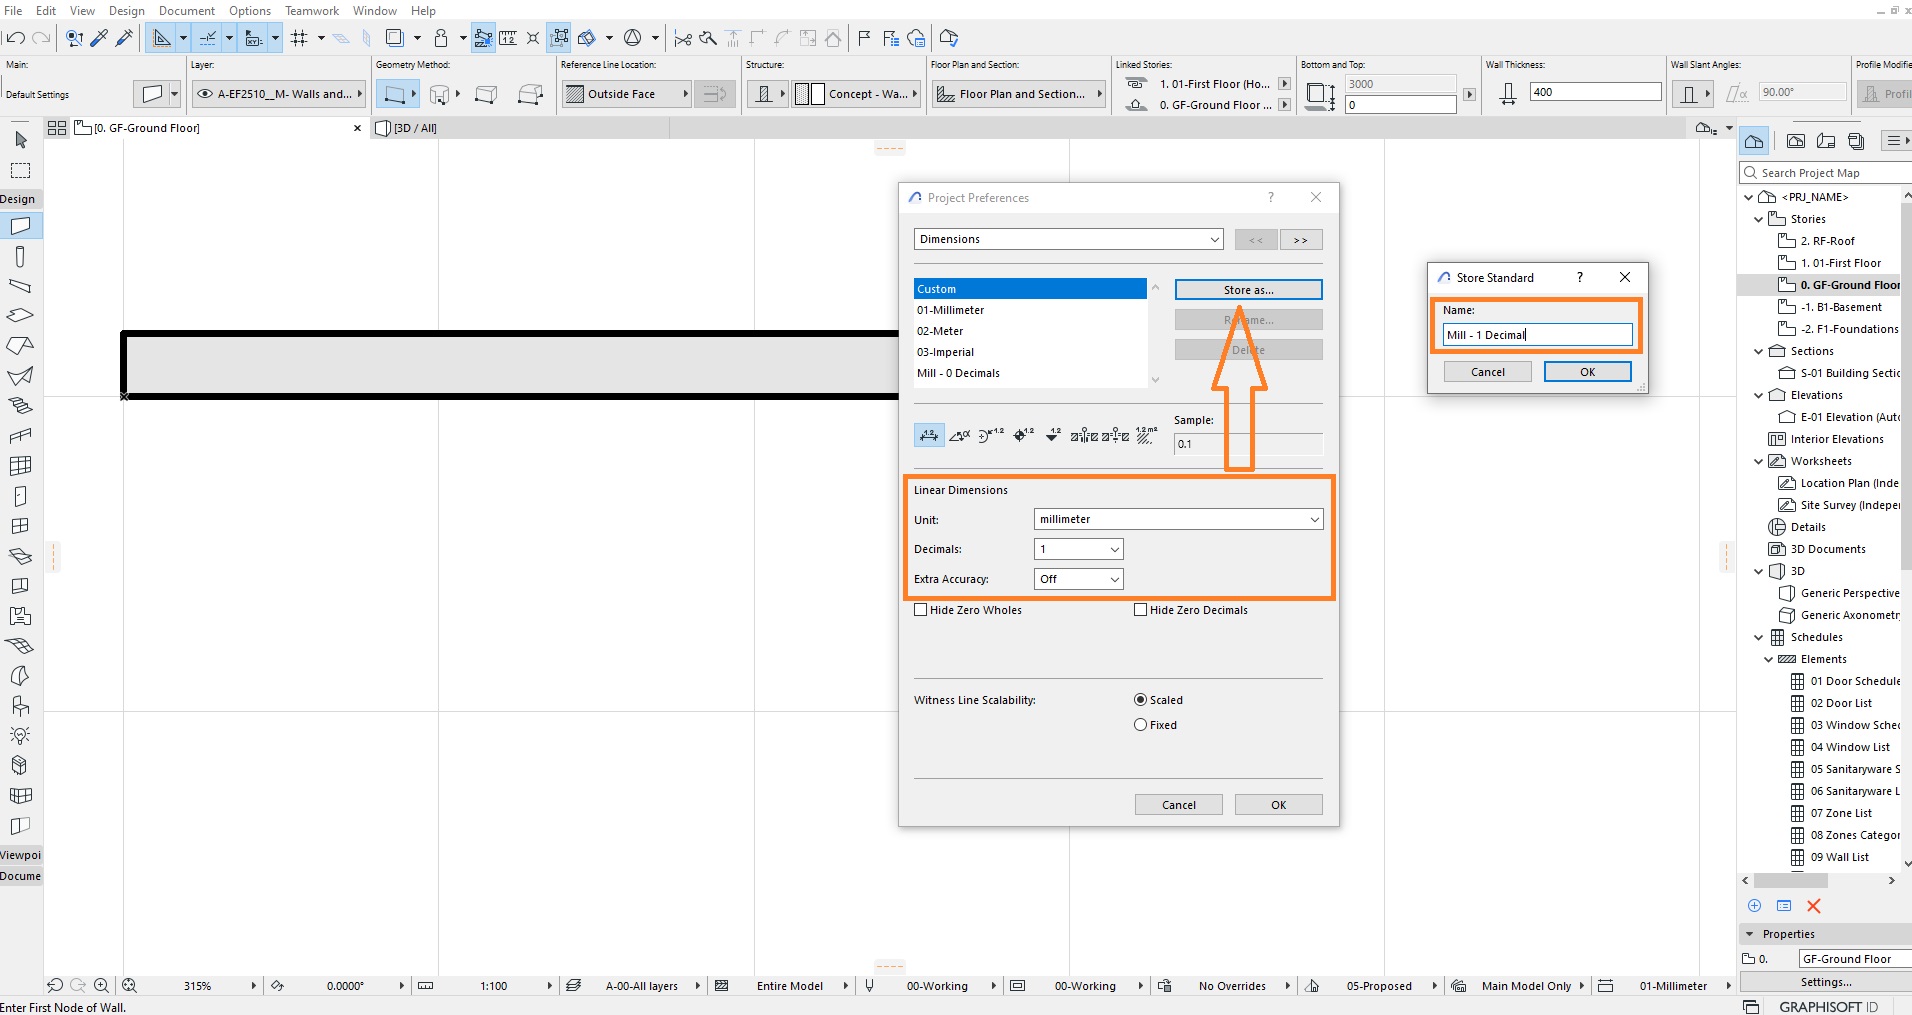Open the Decimals dropdown

click(1078, 549)
